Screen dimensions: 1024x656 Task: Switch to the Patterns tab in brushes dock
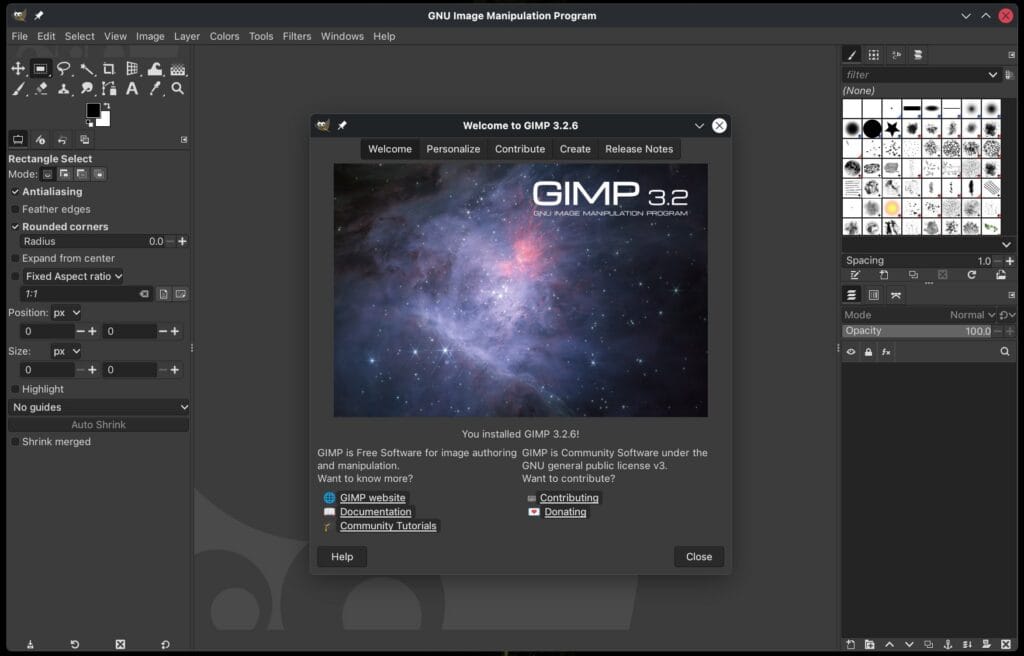coord(873,55)
